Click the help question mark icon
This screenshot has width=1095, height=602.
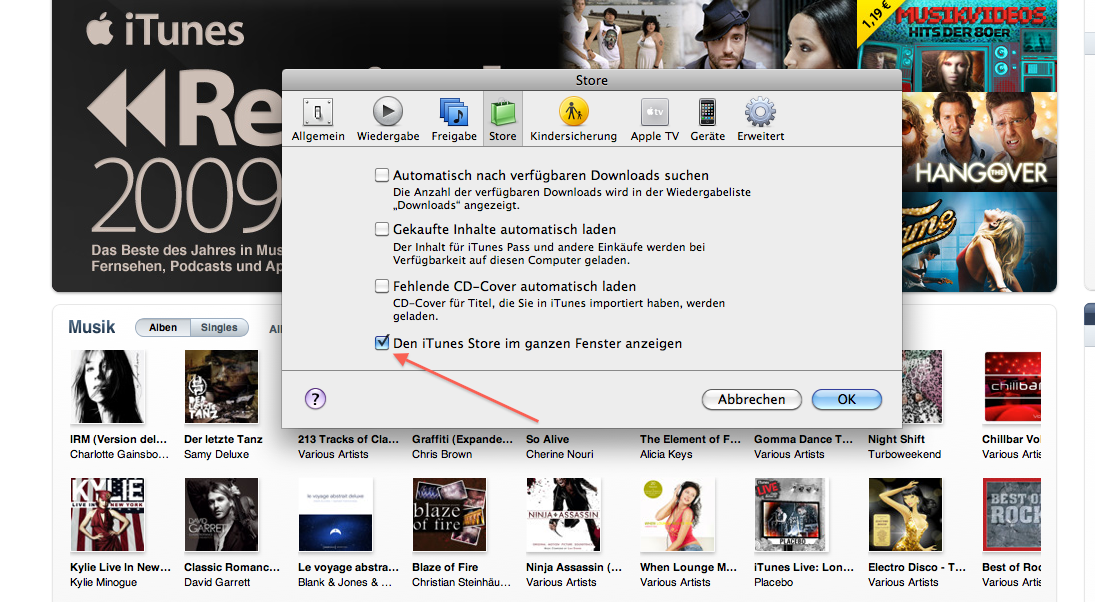[x=315, y=399]
